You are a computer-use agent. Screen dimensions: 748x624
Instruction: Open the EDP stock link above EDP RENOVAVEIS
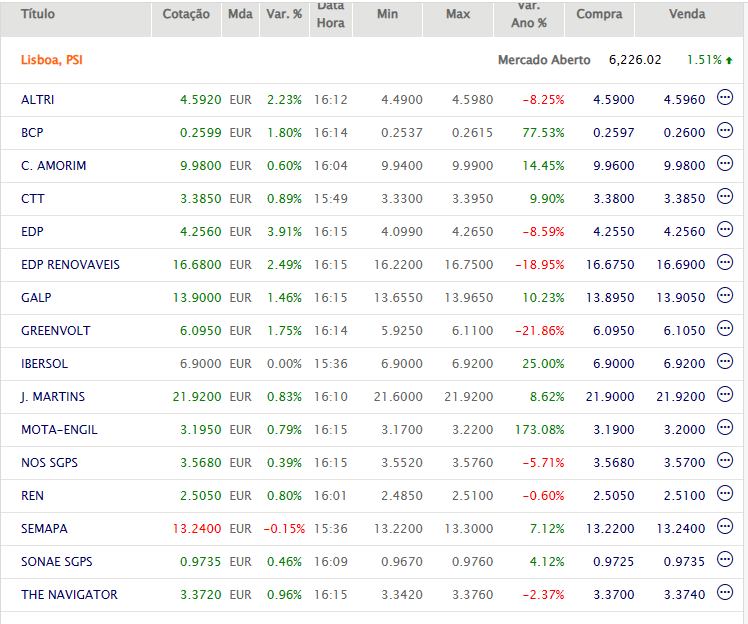(32, 231)
